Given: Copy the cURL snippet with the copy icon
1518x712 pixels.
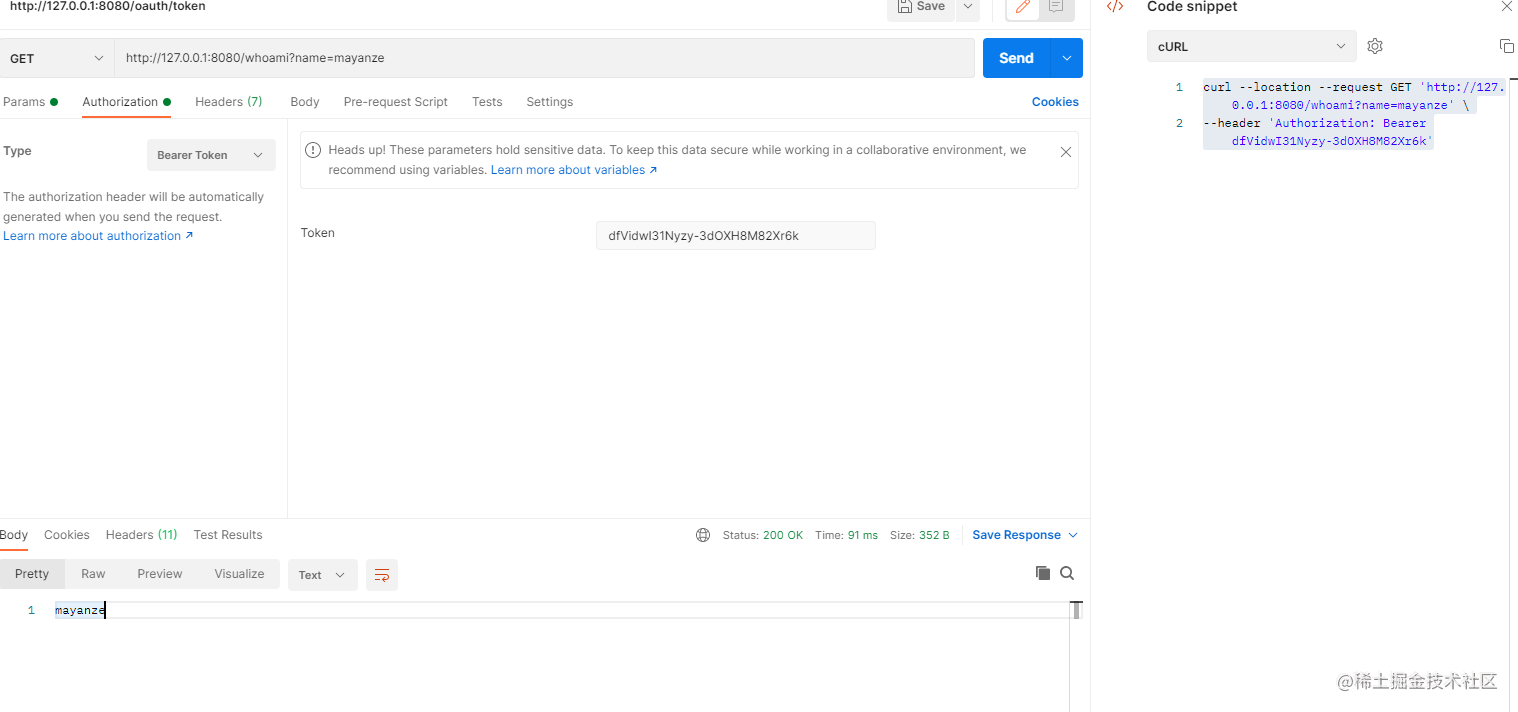Looking at the screenshot, I should tap(1506, 45).
